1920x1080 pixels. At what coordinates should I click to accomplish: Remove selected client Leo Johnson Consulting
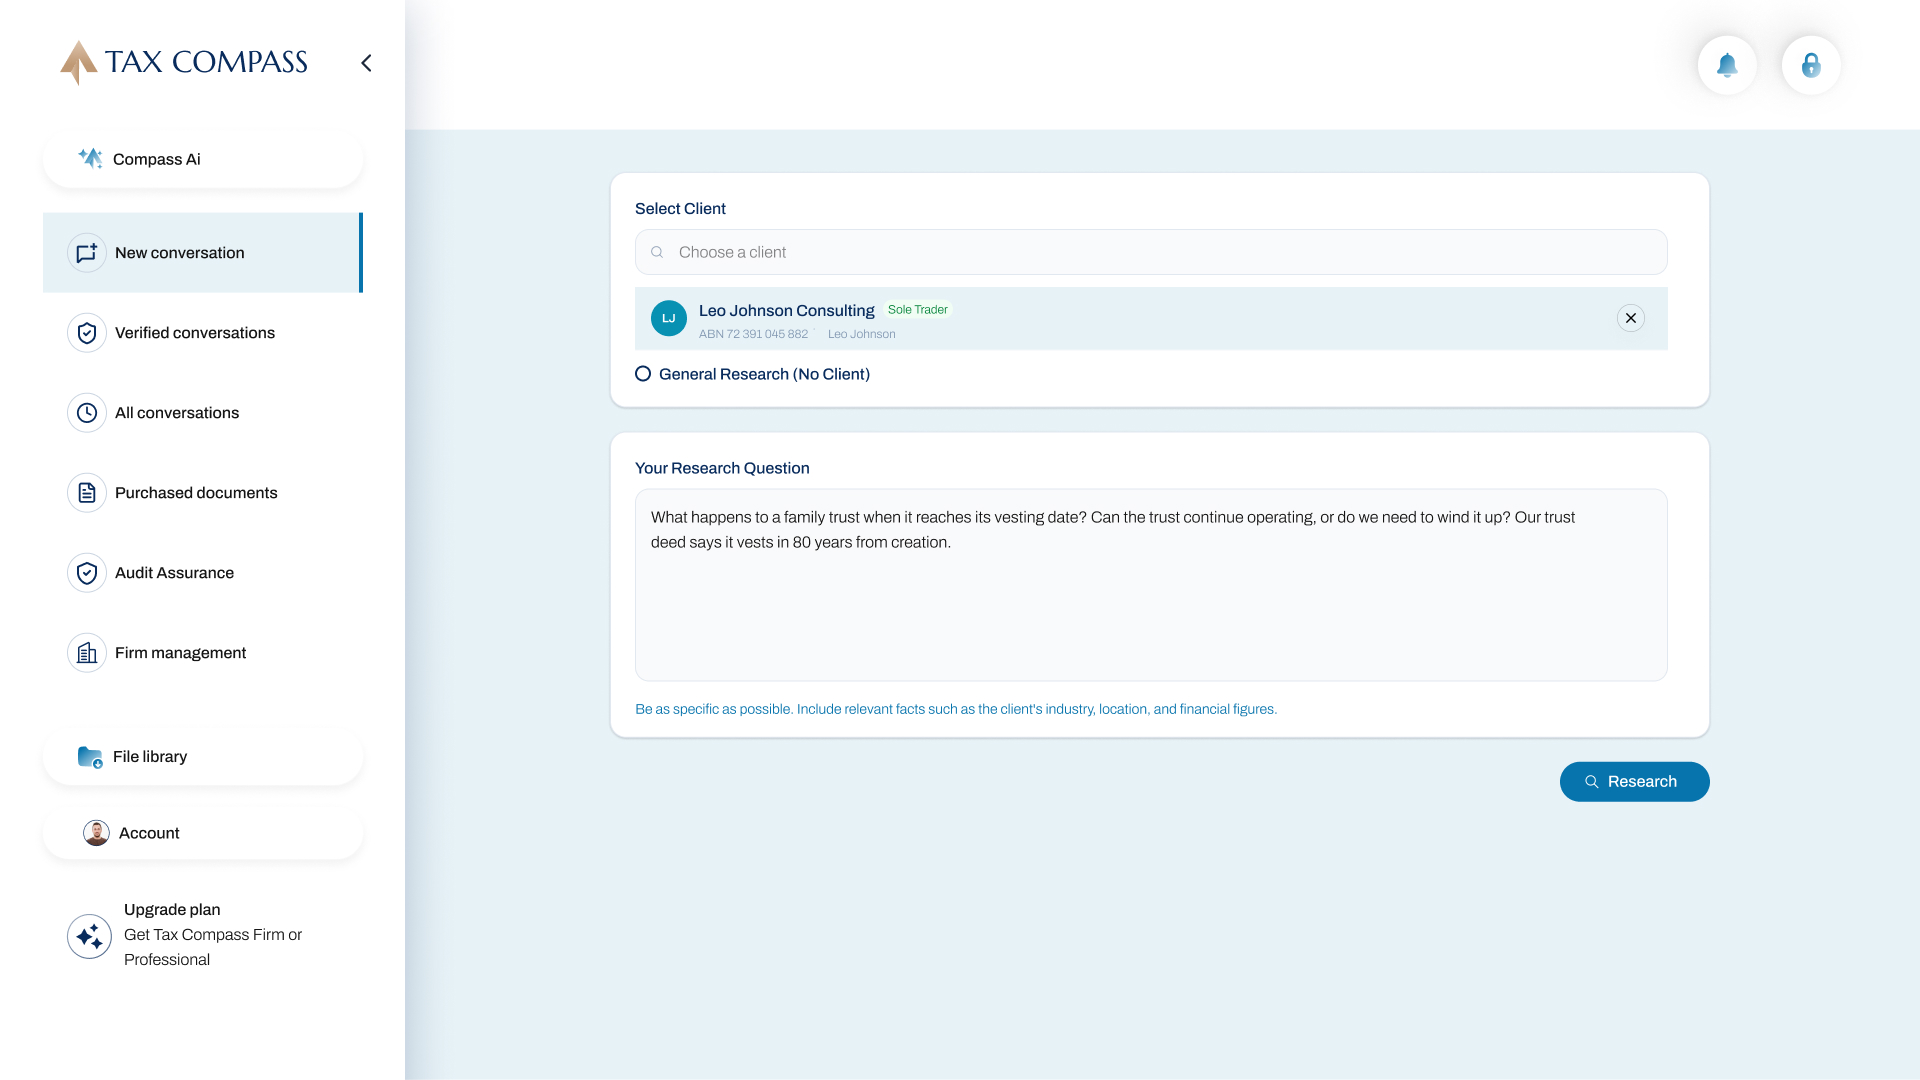coord(1631,318)
